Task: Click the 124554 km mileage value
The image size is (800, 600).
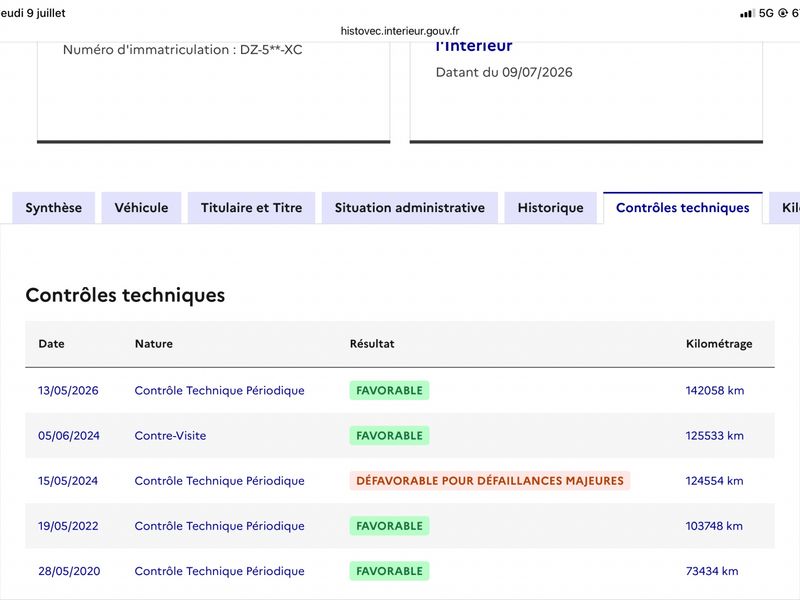Action: click(x=714, y=481)
